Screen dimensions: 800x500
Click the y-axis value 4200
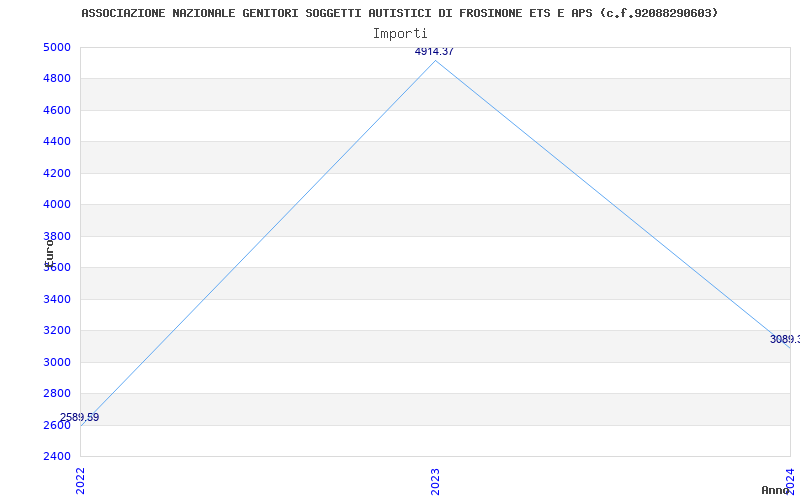pyautogui.click(x=56, y=173)
